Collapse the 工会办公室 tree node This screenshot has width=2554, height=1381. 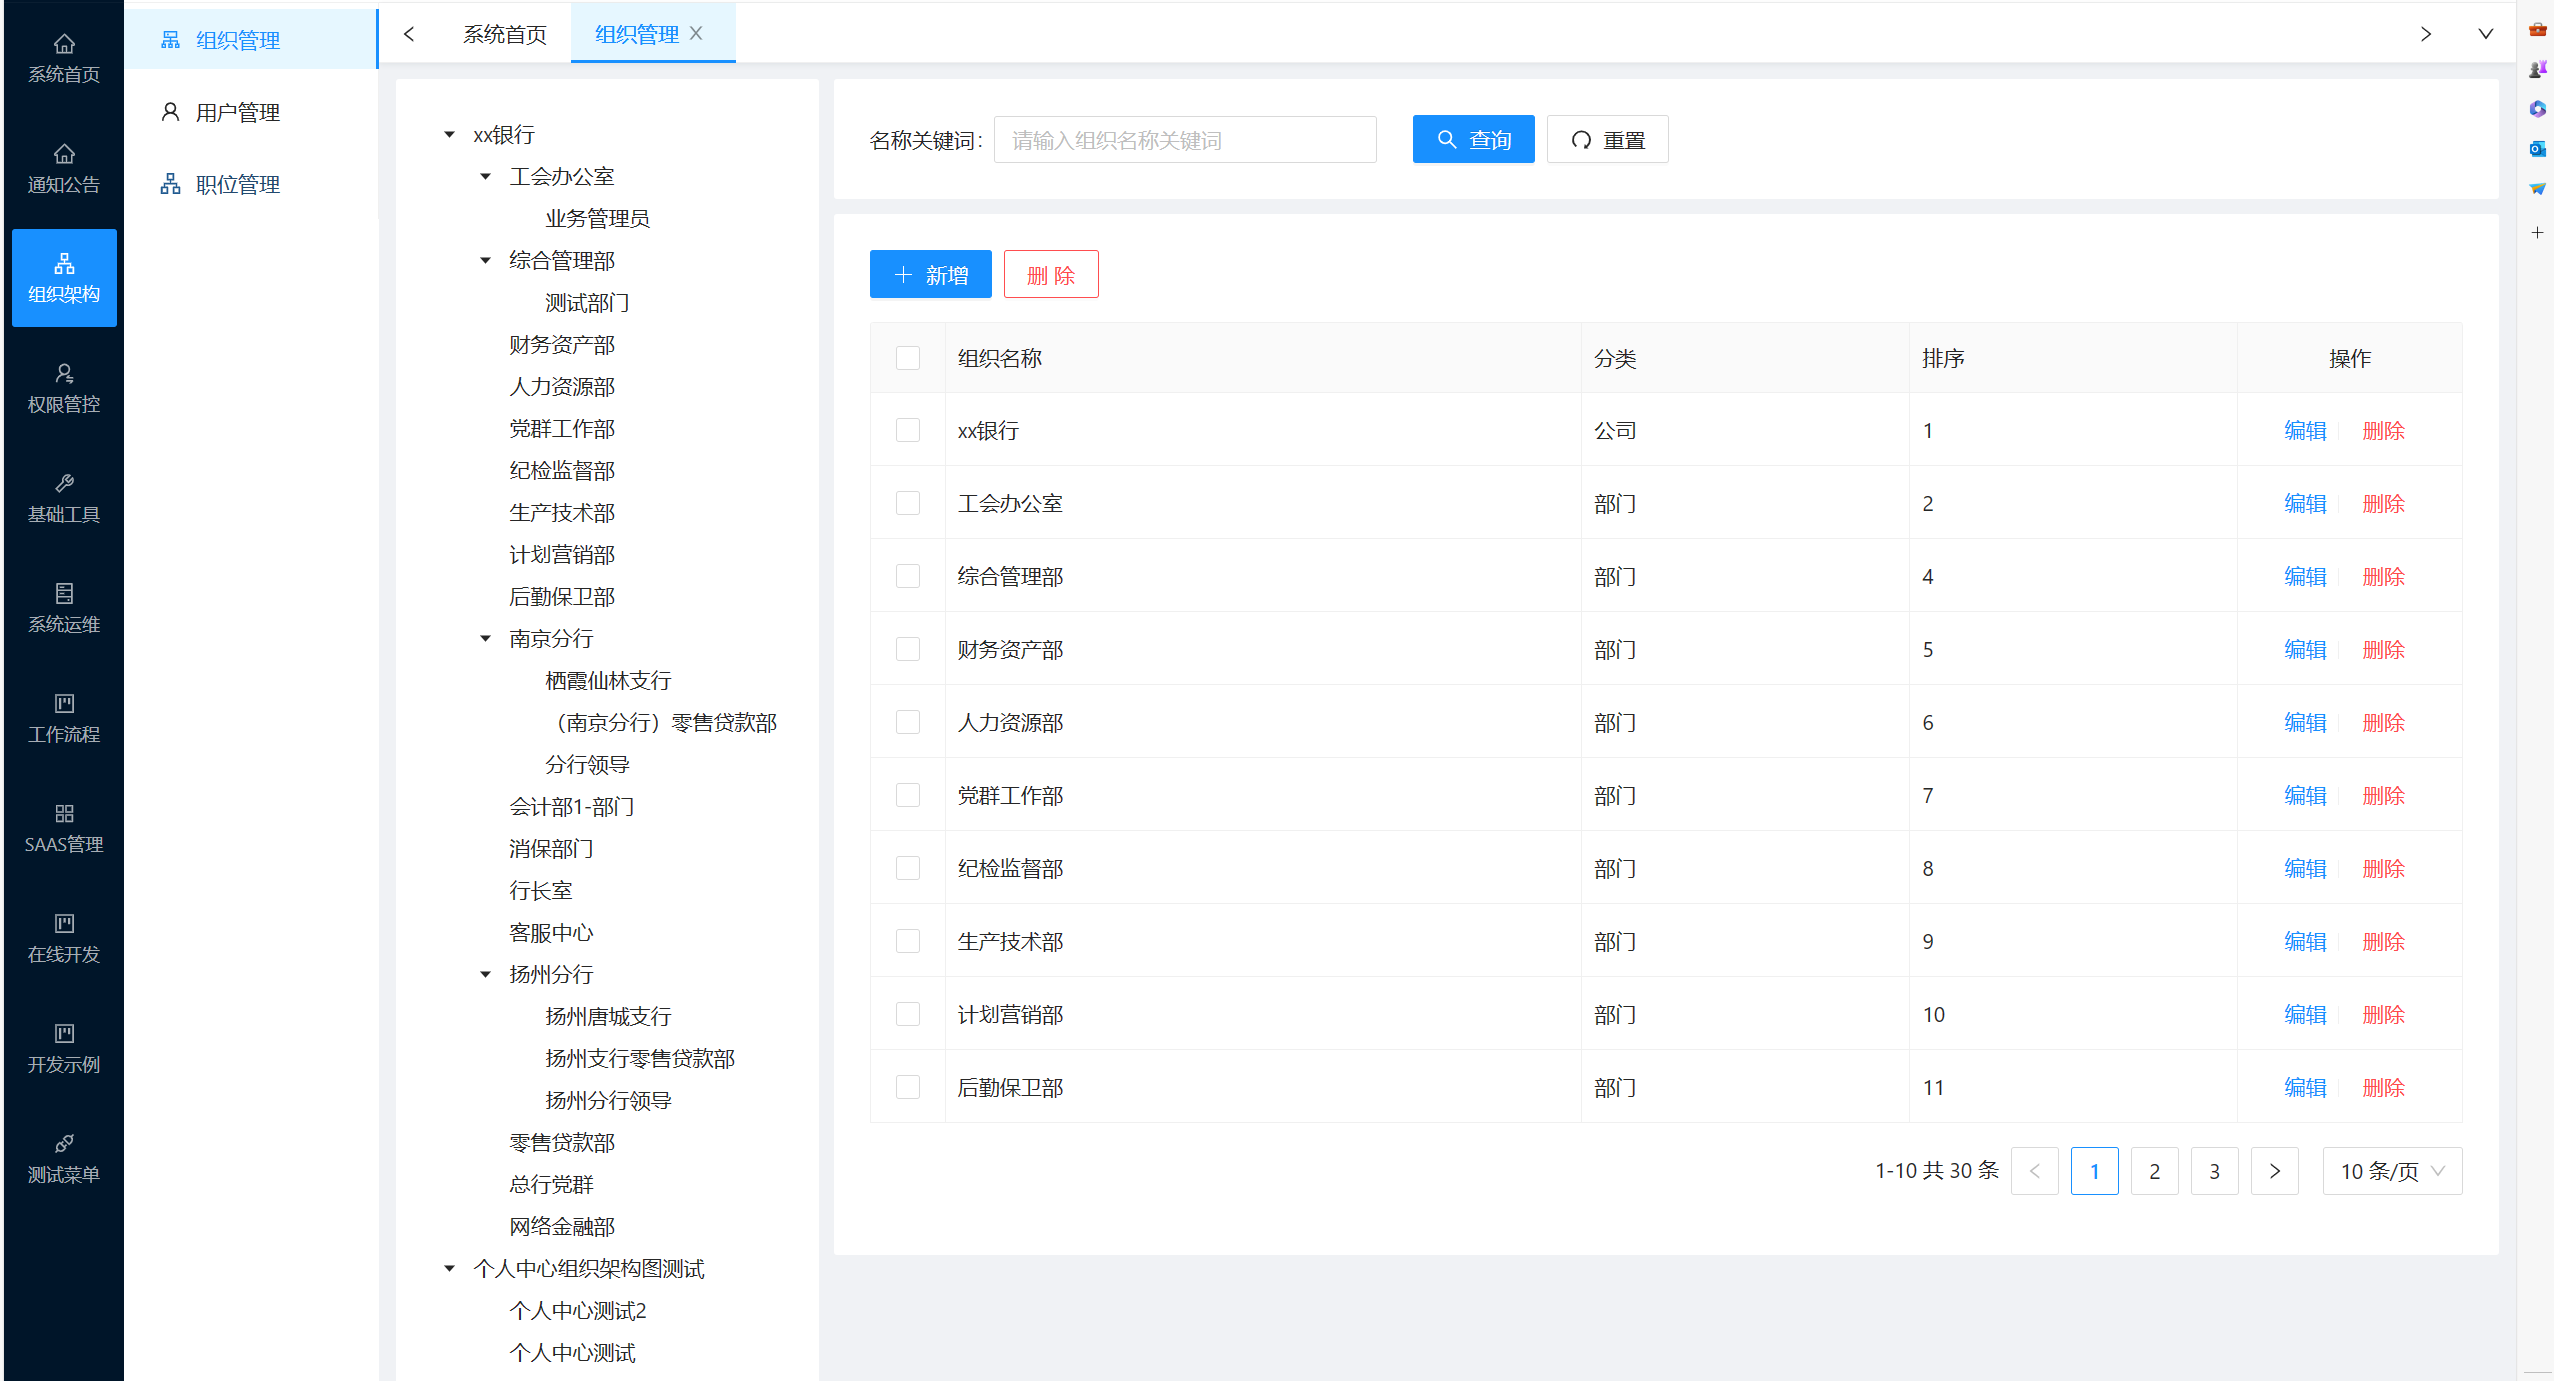486,177
